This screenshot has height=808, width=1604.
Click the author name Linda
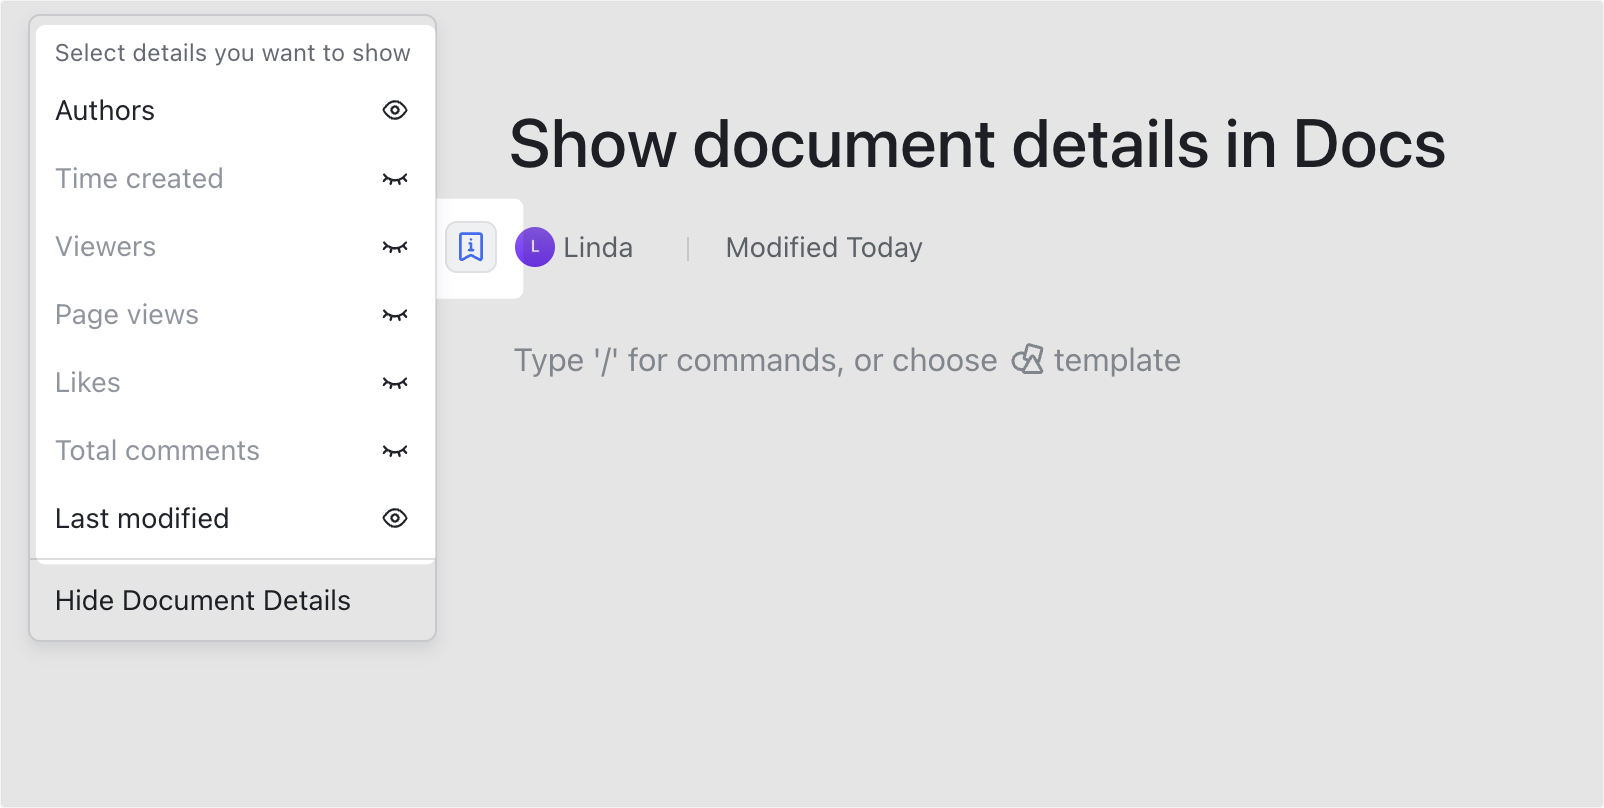598,247
